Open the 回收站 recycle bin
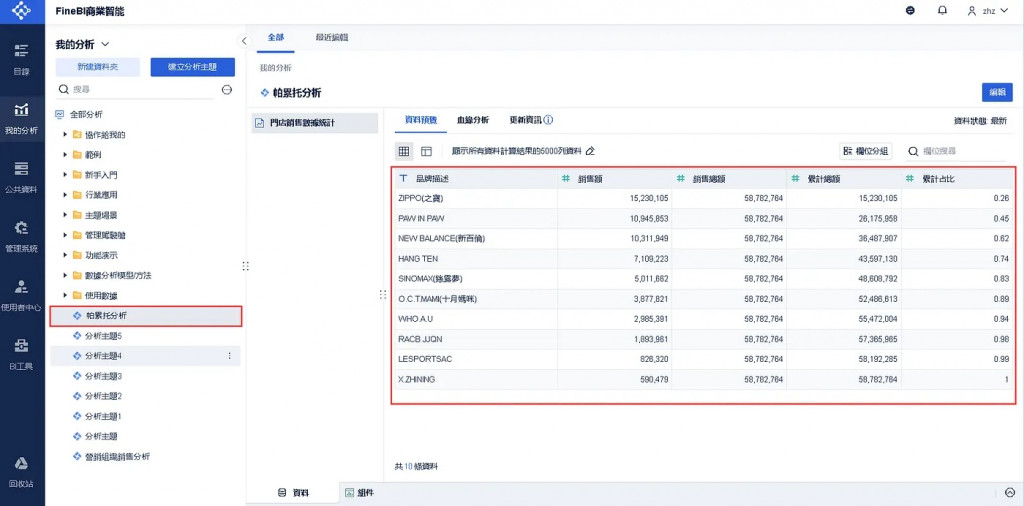The height and width of the screenshot is (506, 1024). 22,472
